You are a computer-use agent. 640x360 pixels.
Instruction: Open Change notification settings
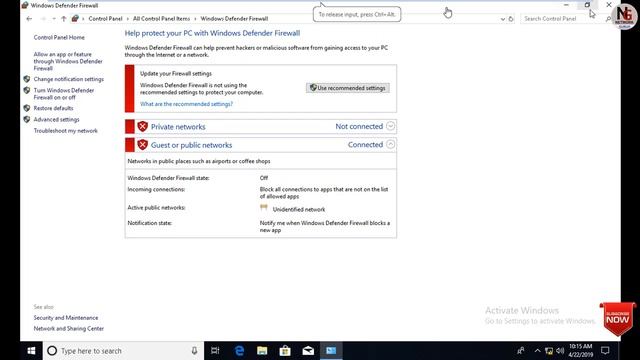[x=69, y=79]
